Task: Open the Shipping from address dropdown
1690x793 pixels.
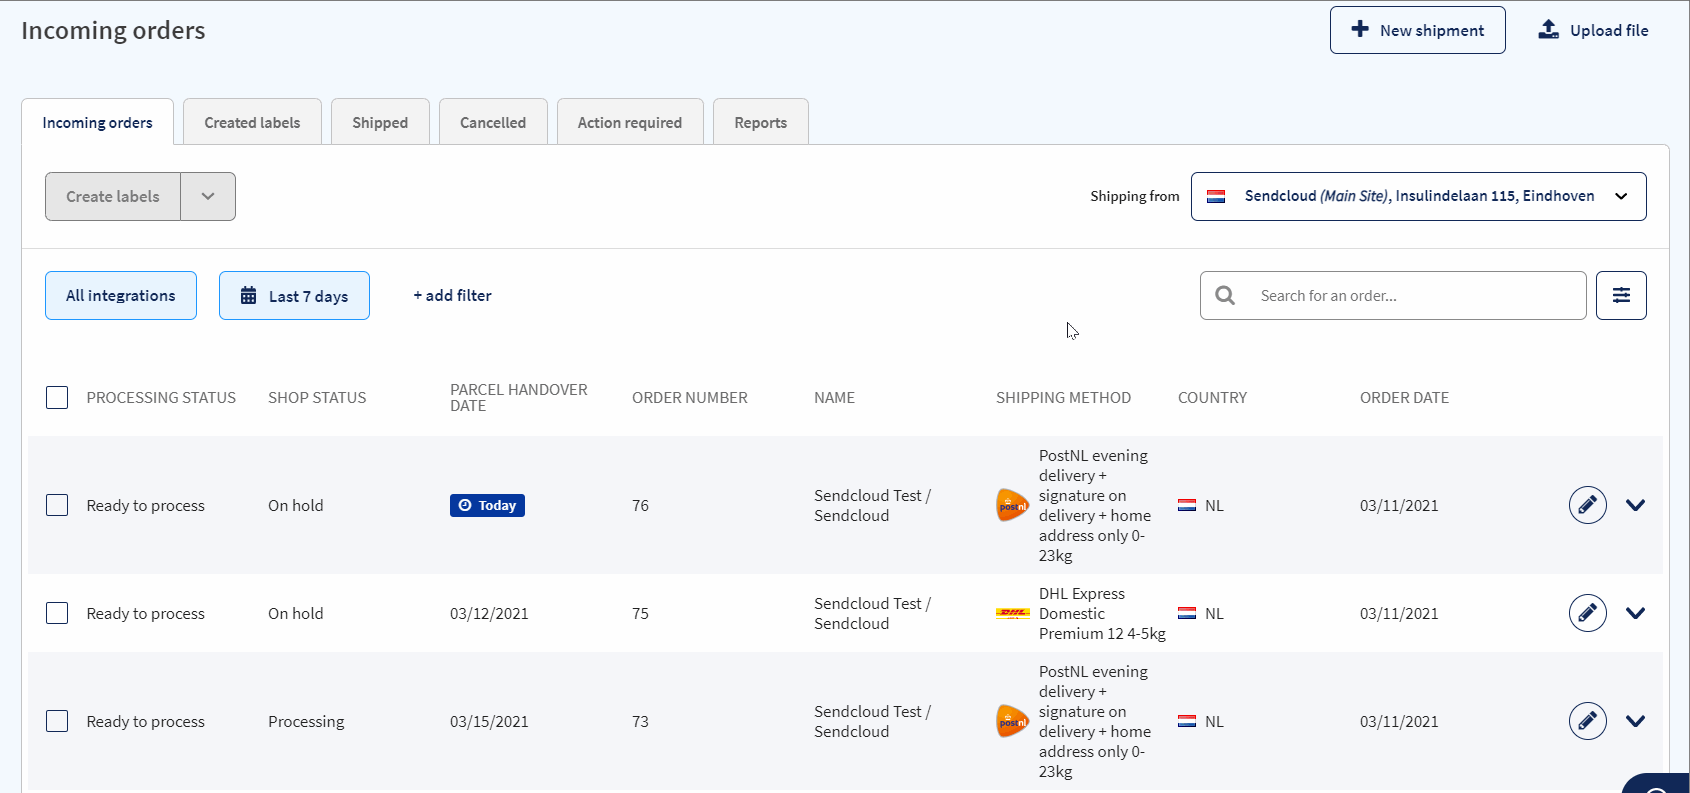Action: point(1418,196)
